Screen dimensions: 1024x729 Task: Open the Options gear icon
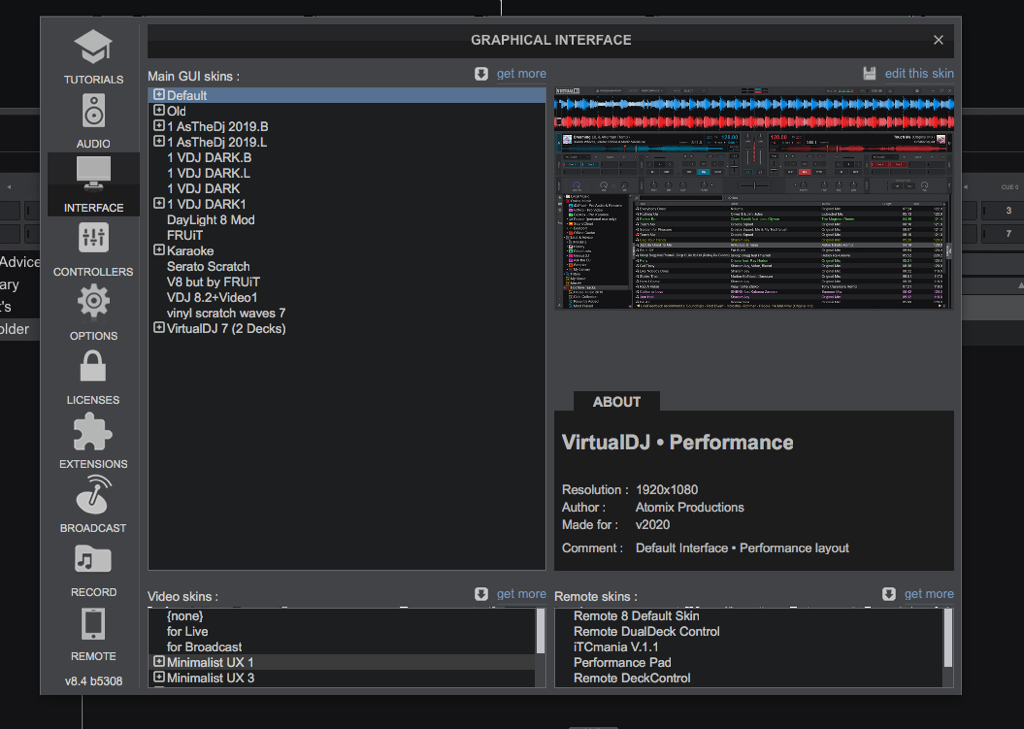pyautogui.click(x=93, y=301)
